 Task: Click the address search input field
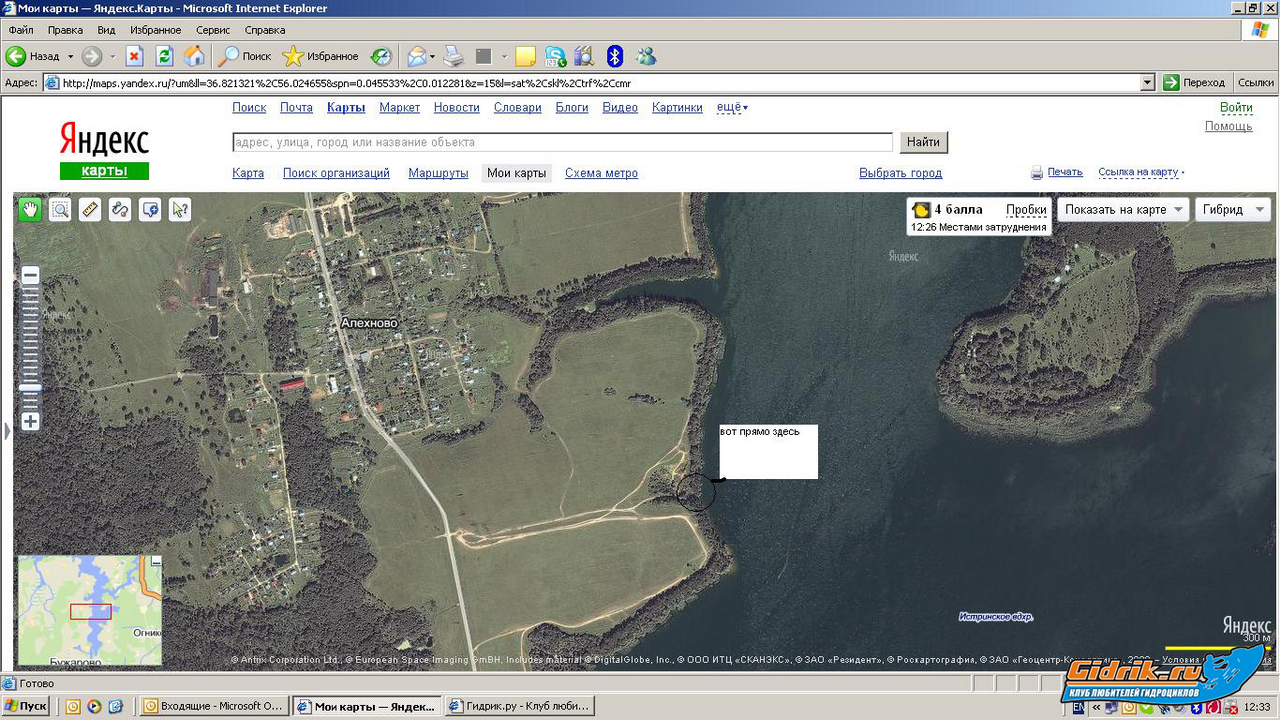[562, 142]
